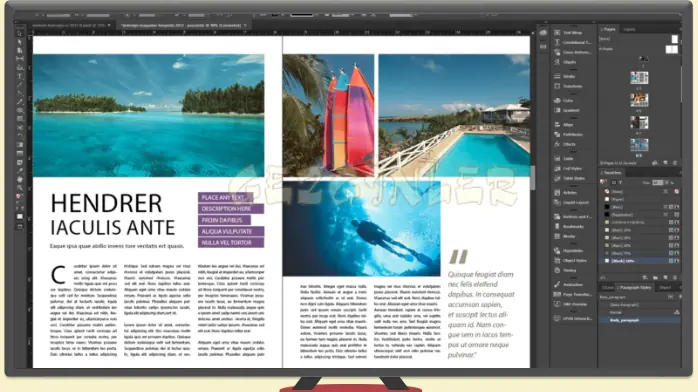Choose the [Paper] swatch
The width and height of the screenshot is (698, 392).
640,199
